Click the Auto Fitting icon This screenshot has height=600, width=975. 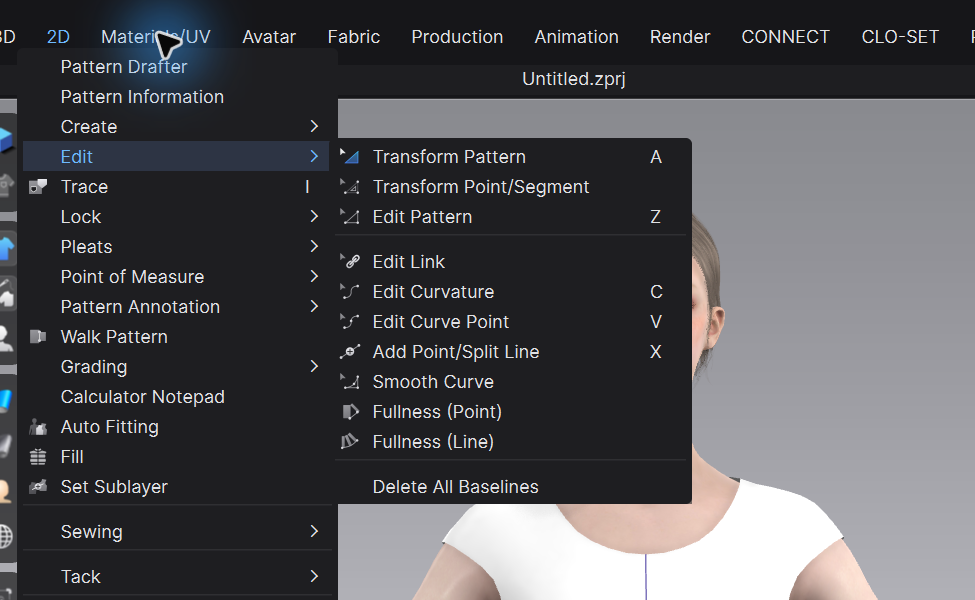(38, 427)
